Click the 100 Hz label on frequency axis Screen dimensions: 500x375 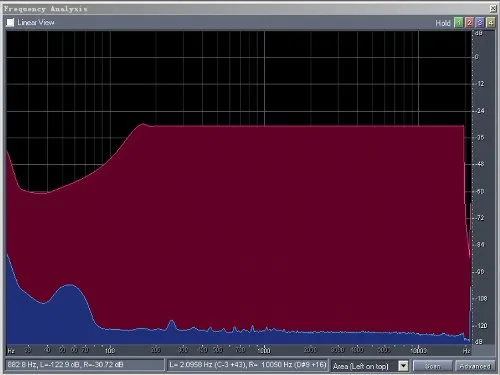110,351
